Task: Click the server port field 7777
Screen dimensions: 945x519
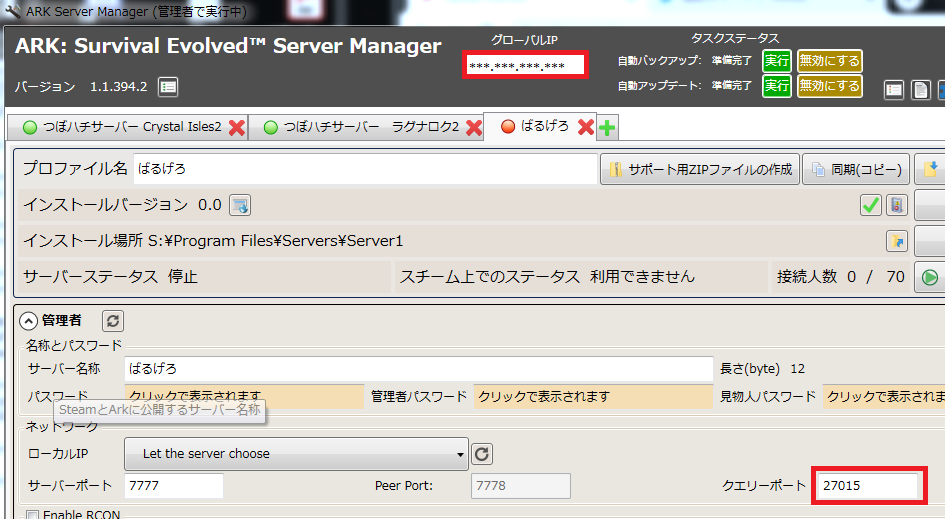Action: point(174,486)
